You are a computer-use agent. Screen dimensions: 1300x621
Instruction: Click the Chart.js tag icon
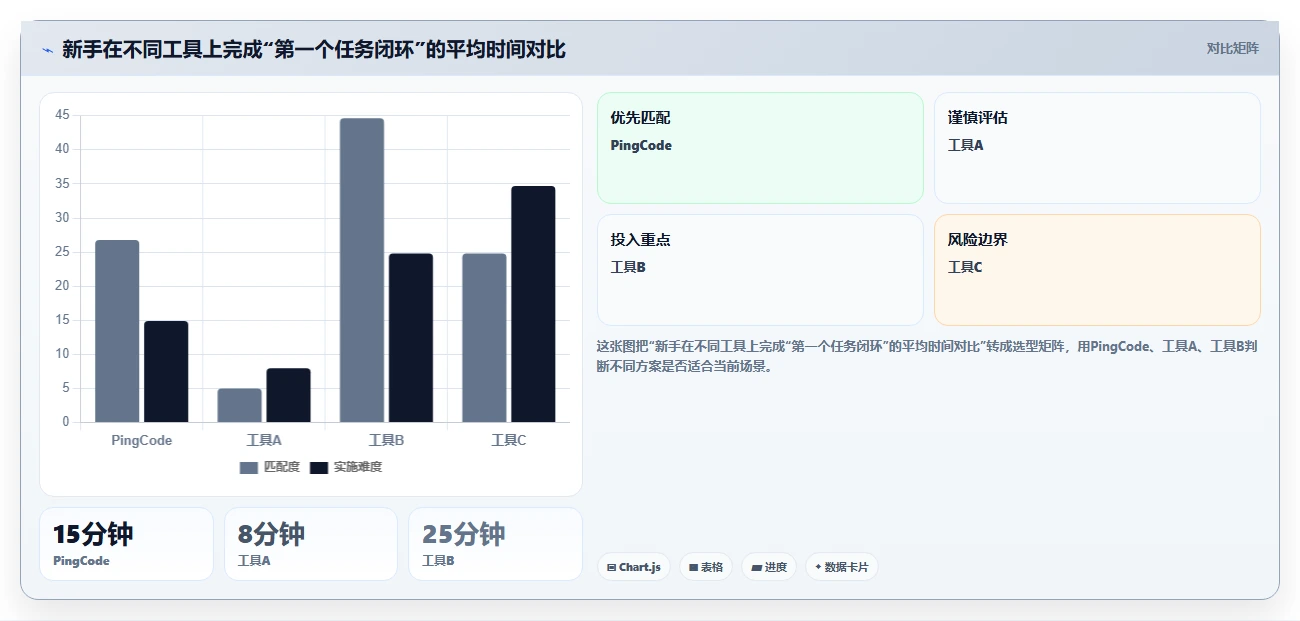611,567
